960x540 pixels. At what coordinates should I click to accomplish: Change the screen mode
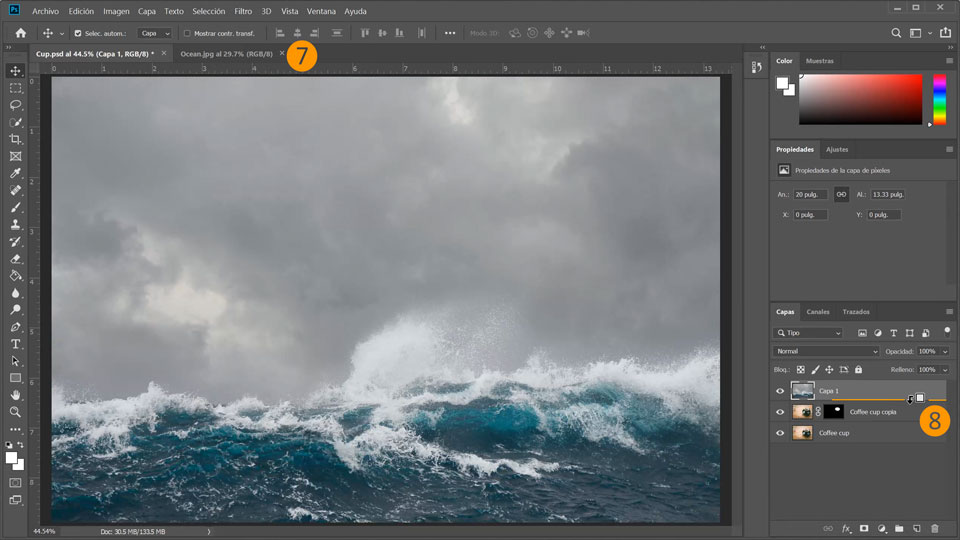(x=15, y=500)
